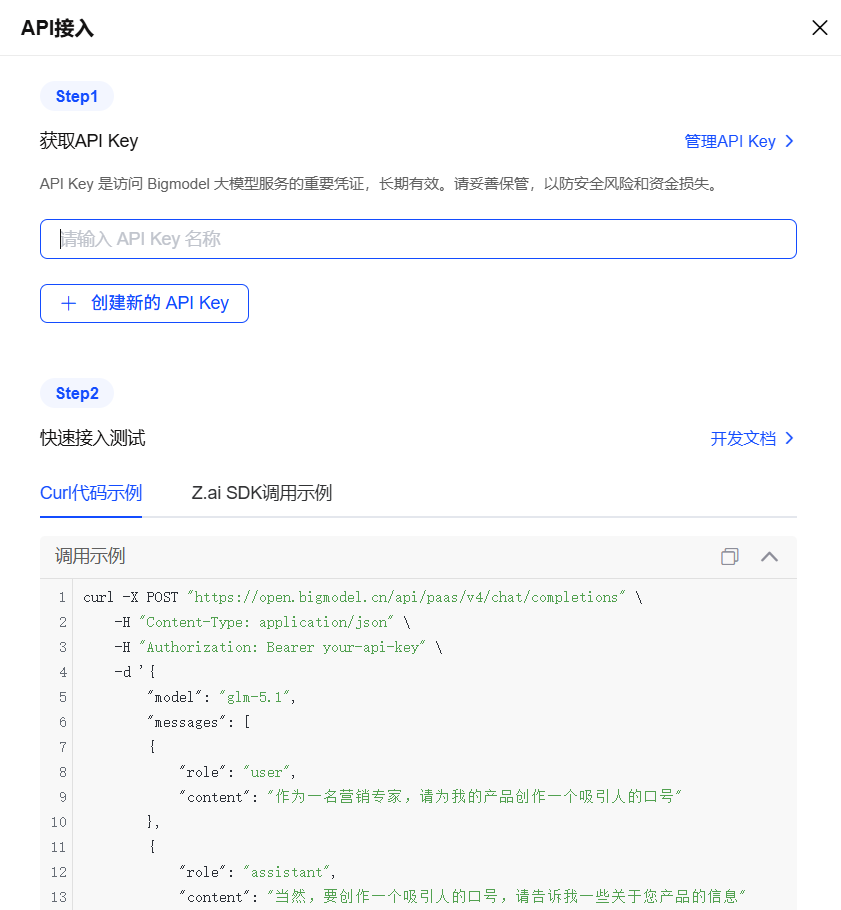Switch to Curl代码示例 tab
The image size is (841, 910).
click(91, 493)
